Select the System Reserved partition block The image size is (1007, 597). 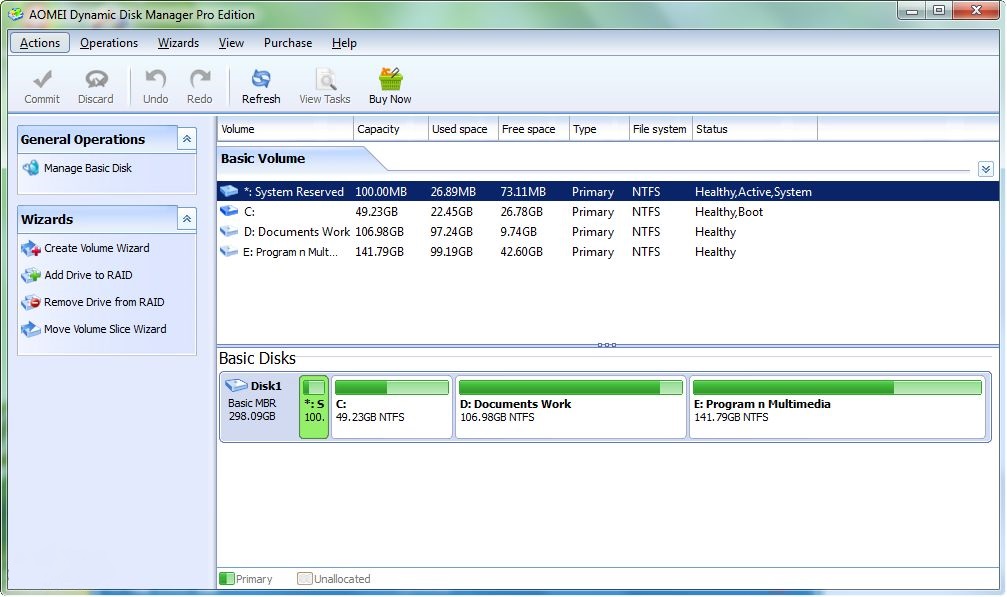pyautogui.click(x=314, y=407)
